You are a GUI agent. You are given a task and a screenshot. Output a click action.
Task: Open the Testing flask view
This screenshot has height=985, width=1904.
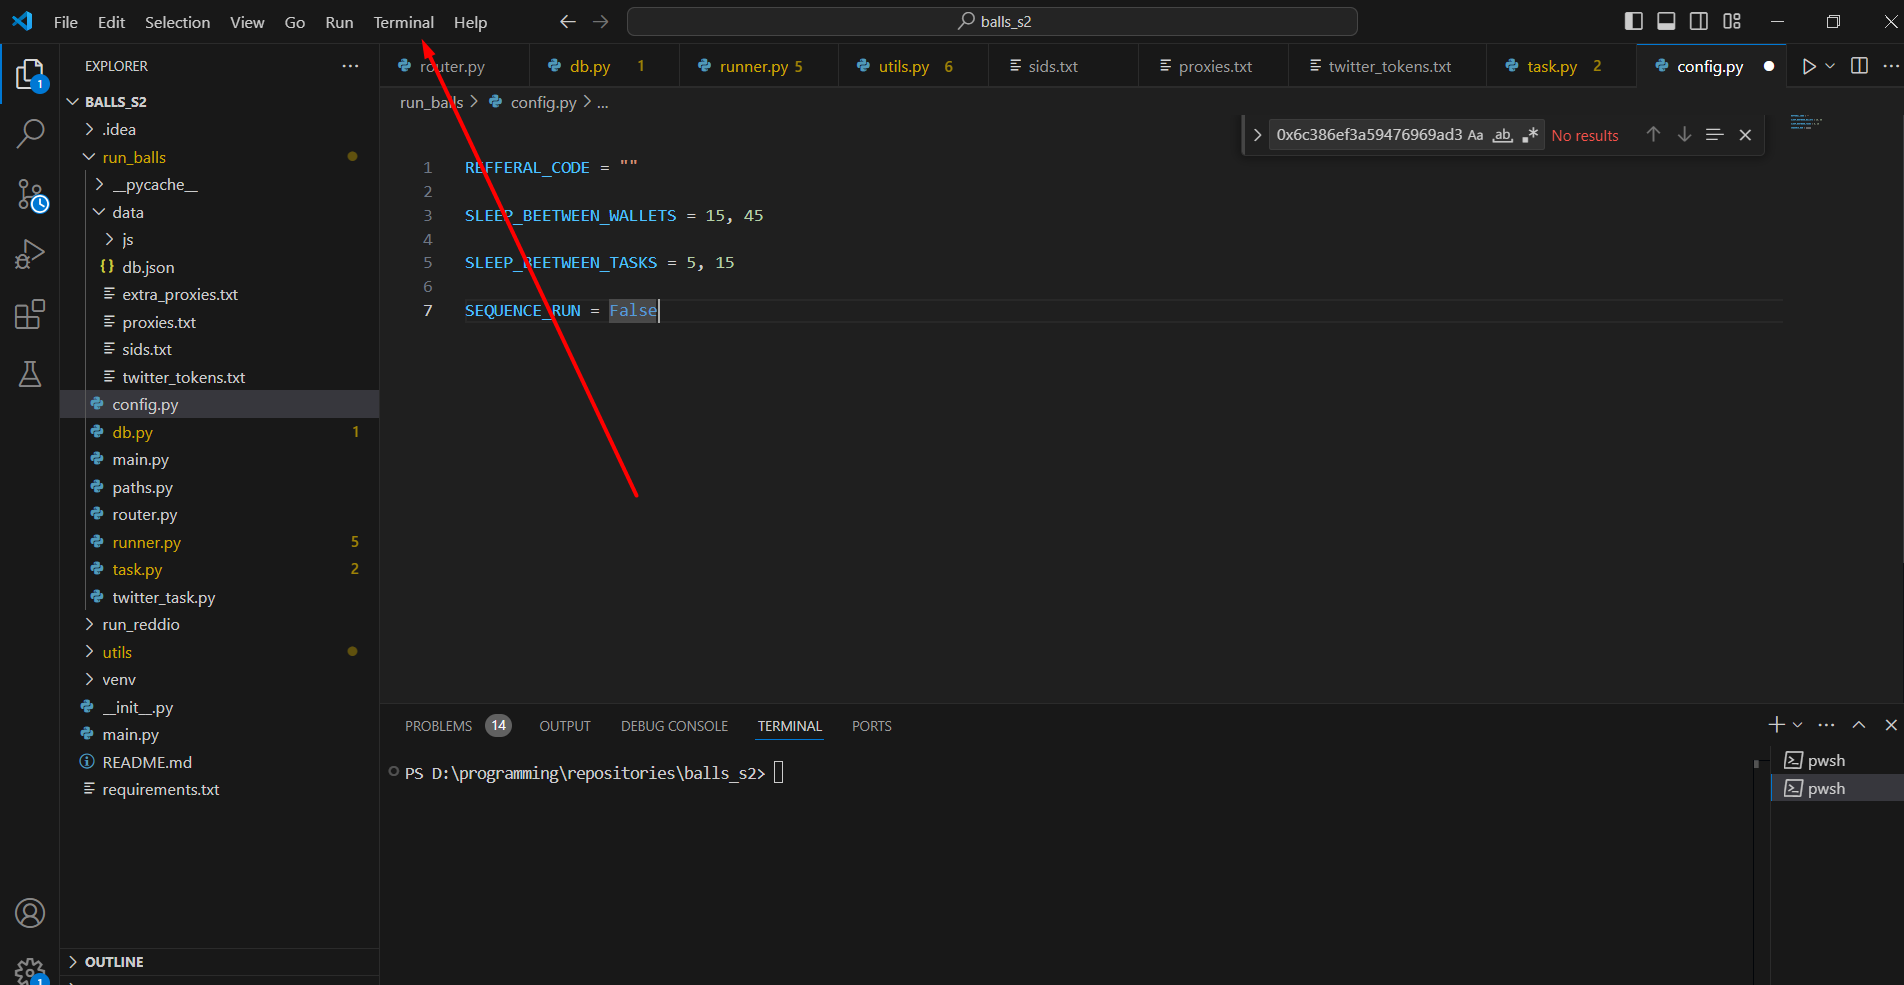(30, 374)
